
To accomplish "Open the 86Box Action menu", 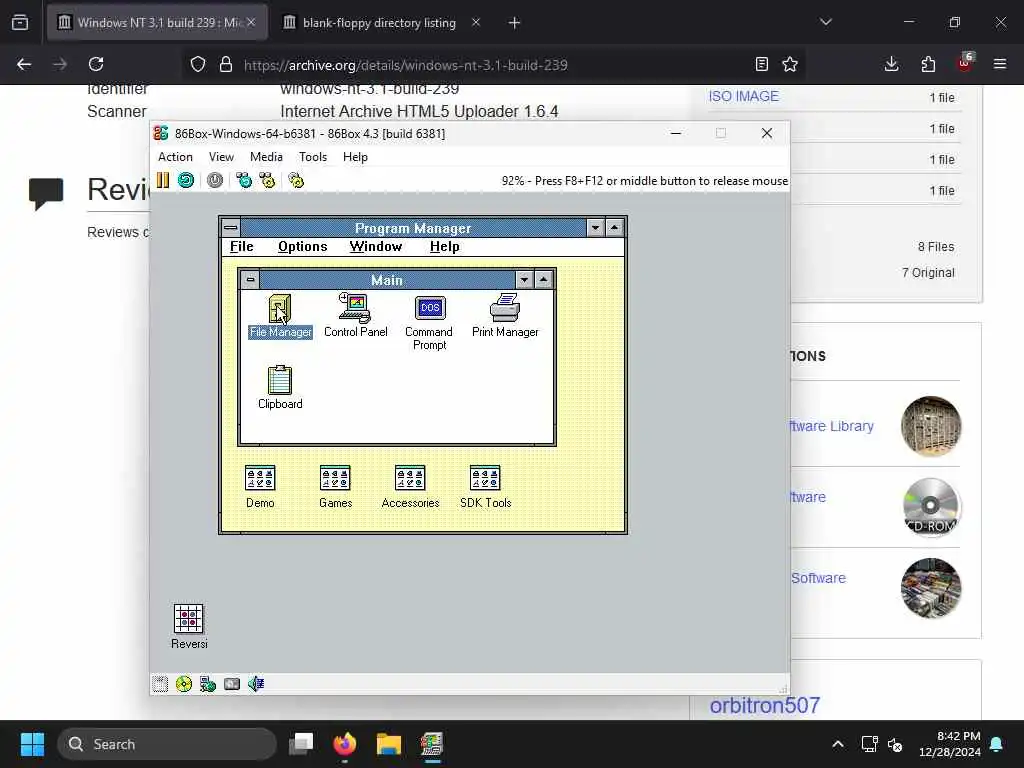I will tap(175, 157).
